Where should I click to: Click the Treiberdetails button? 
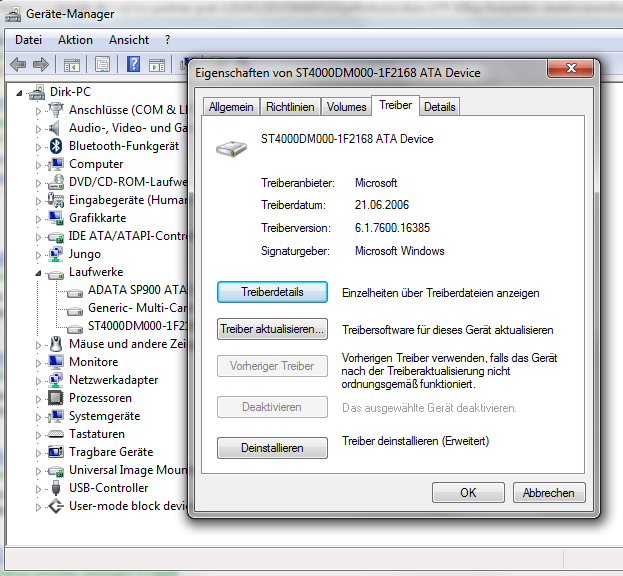(x=272, y=292)
